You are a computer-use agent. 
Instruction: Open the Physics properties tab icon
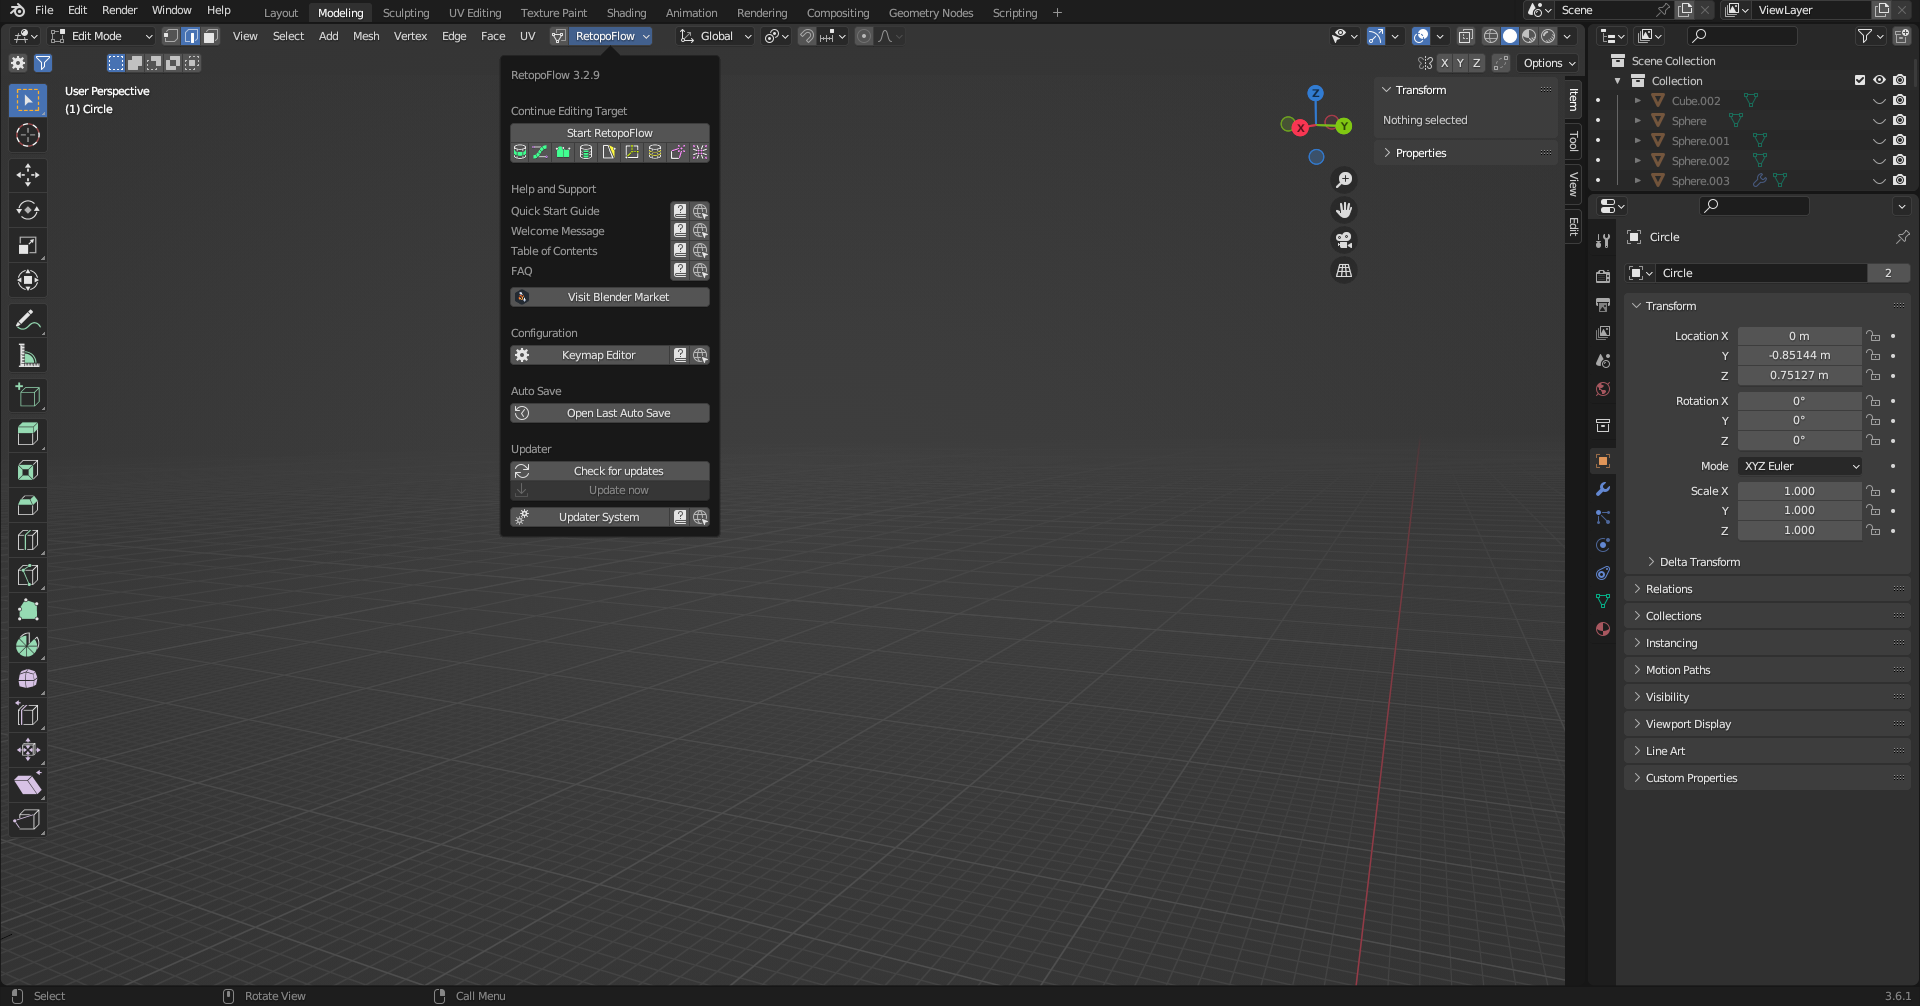[1603, 545]
